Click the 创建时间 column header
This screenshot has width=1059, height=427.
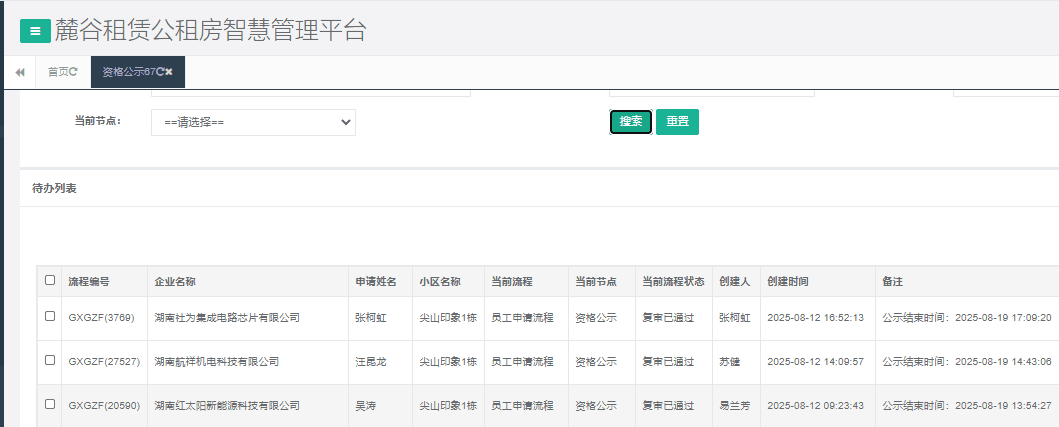coord(788,282)
